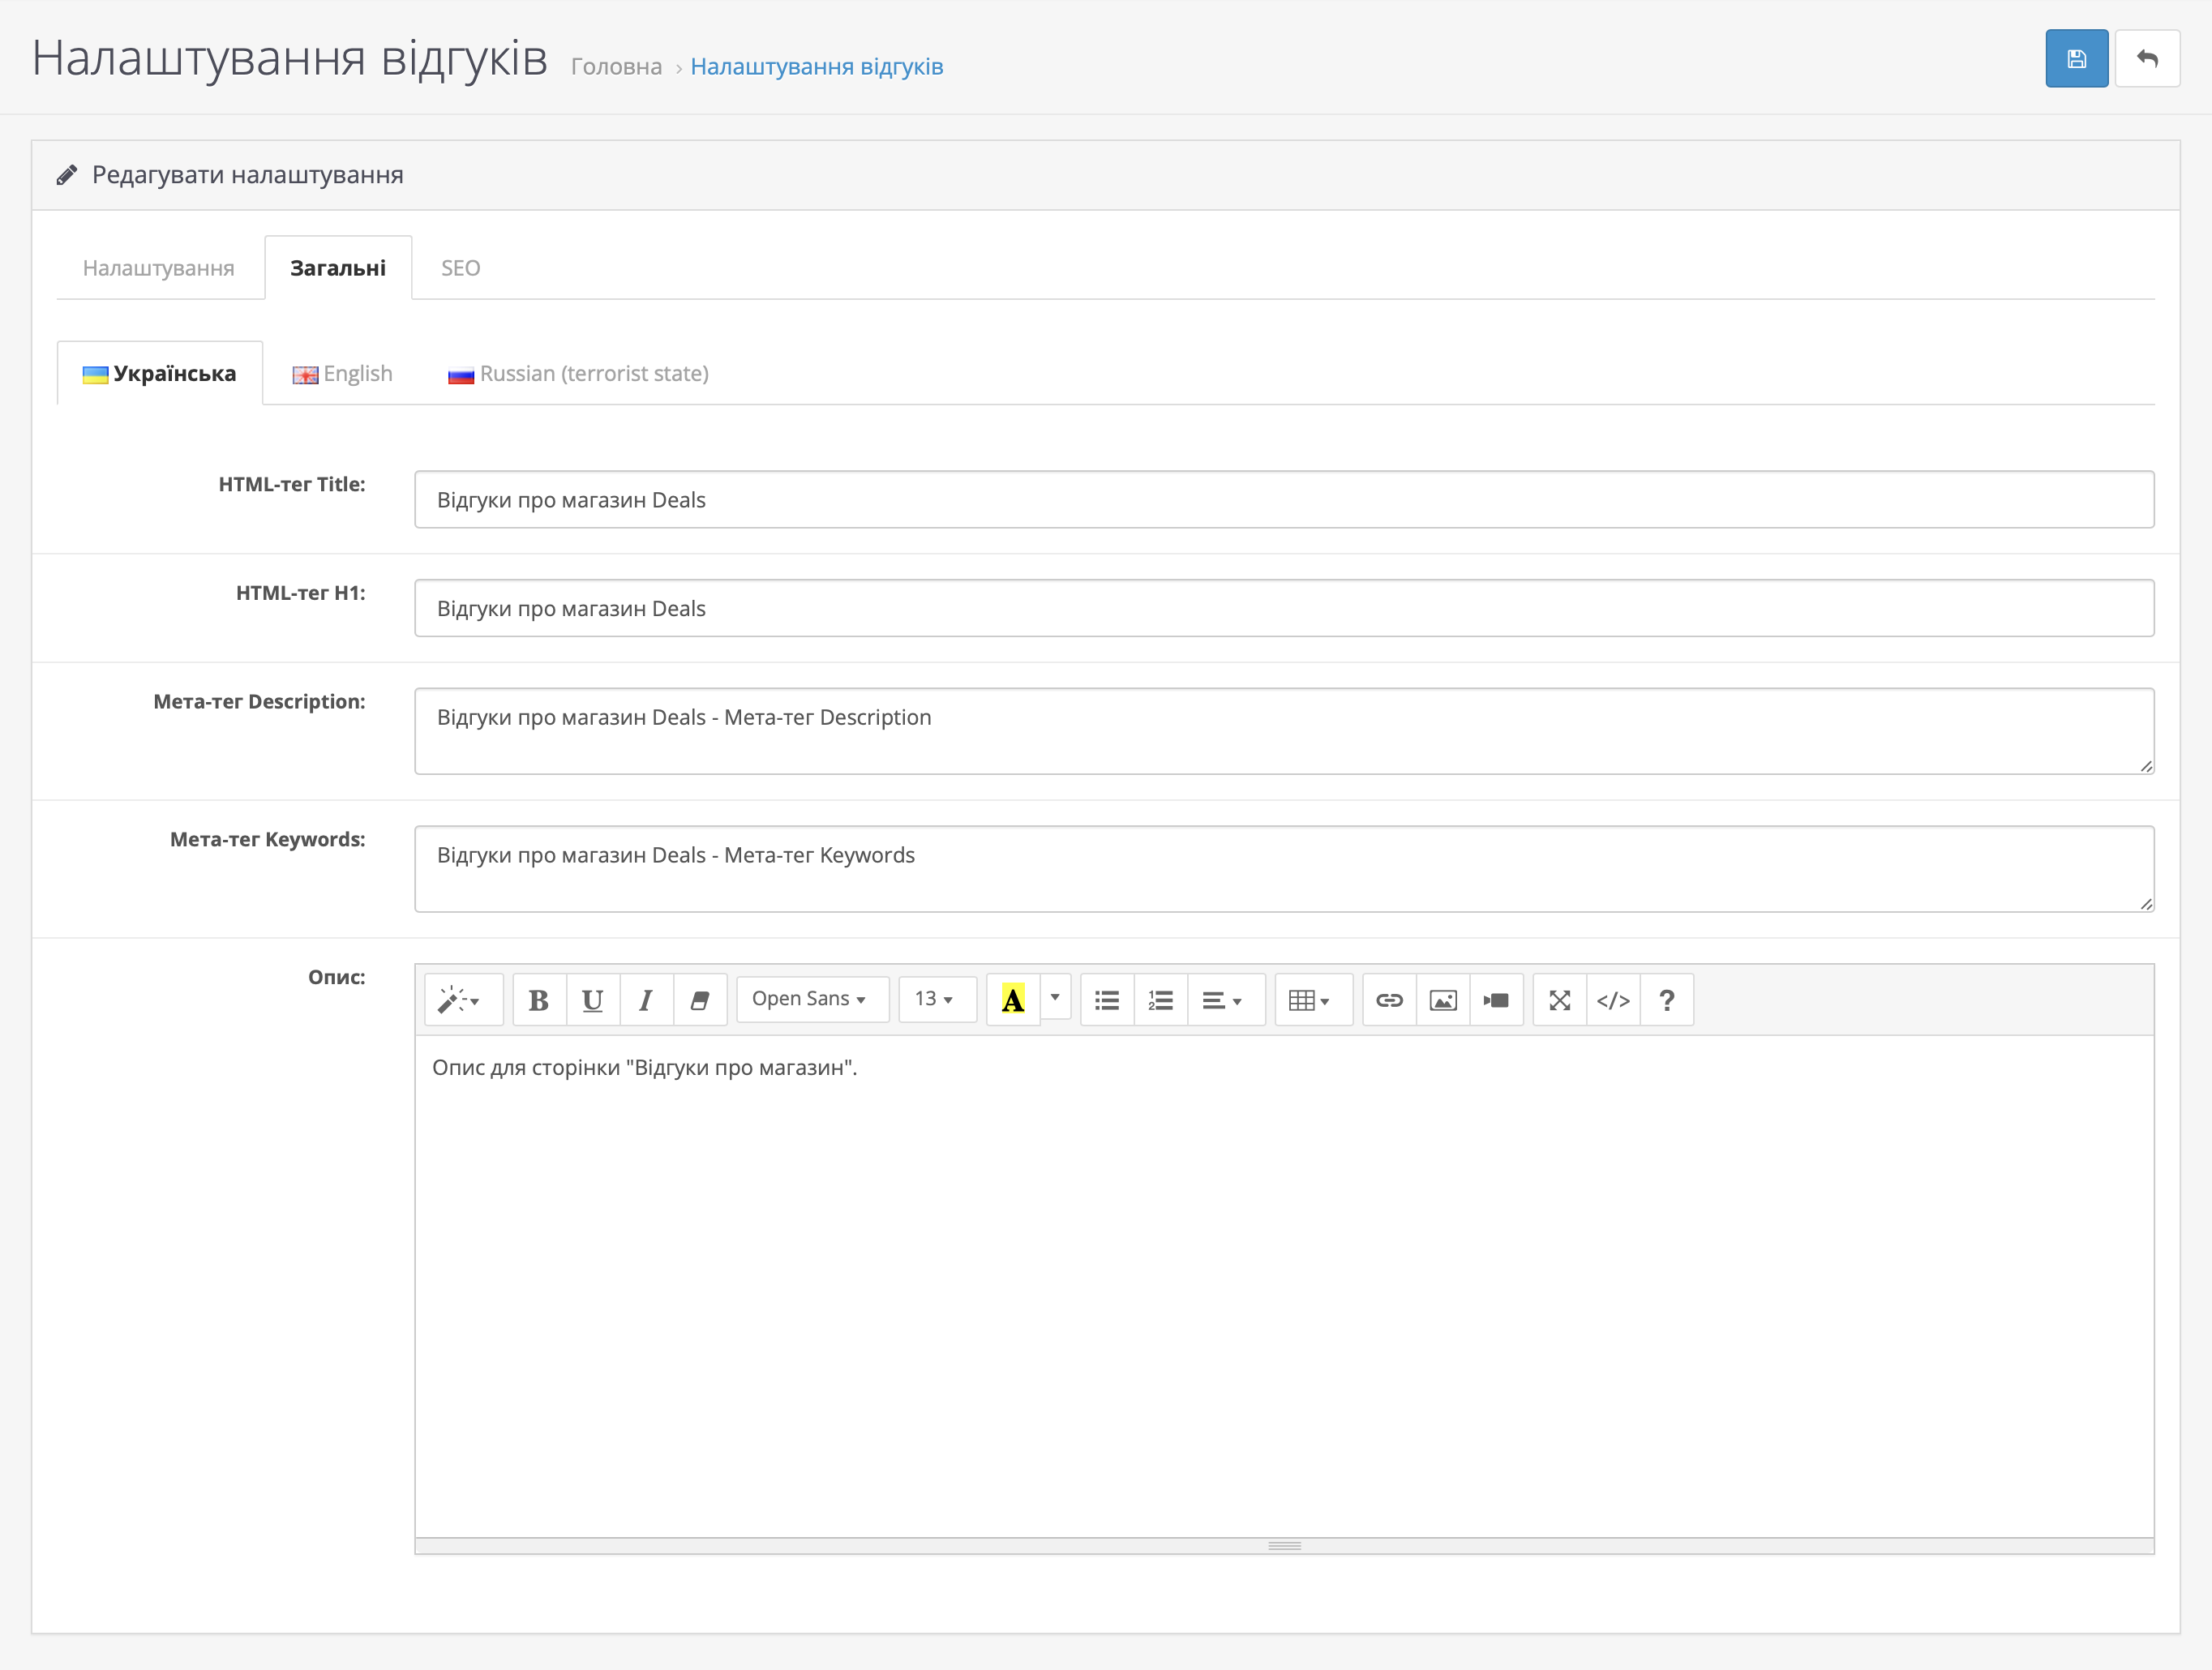Click the back arrow icon button

(2146, 59)
